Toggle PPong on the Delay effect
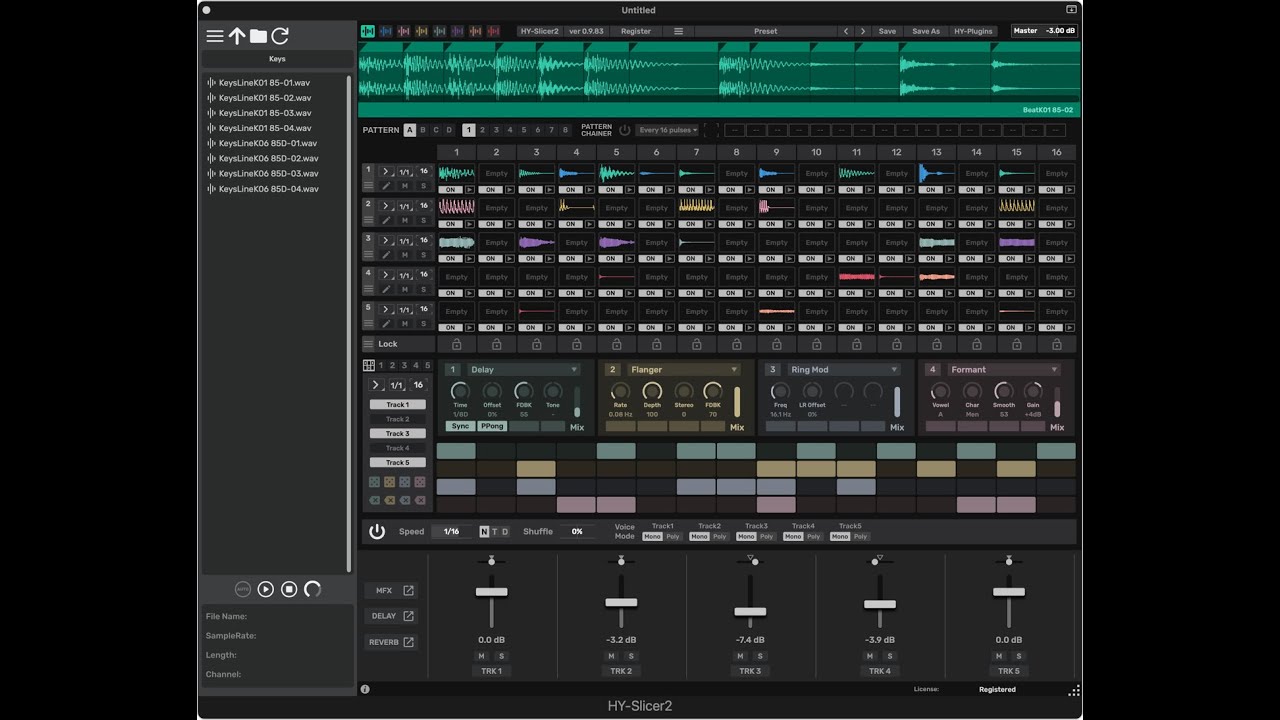Screen dimensions: 1280x720 492,426
